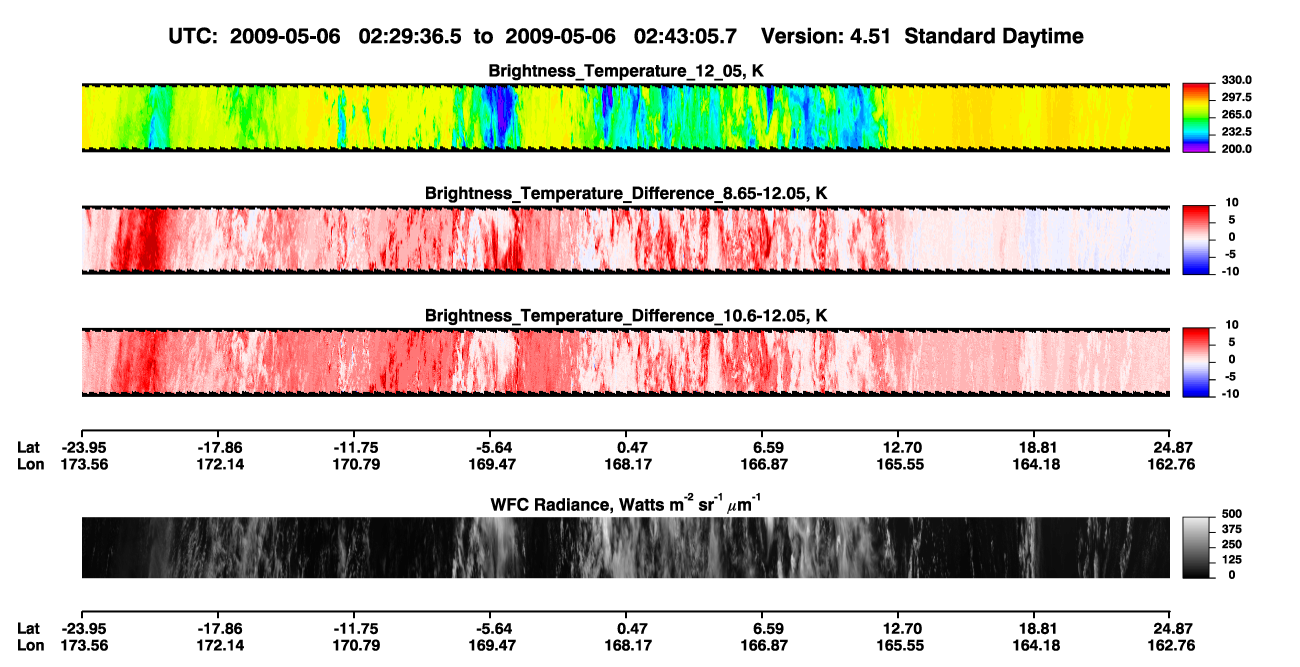Click the '232.5' color scale label
The width and height of the screenshot is (1300, 667).
coord(1237,131)
